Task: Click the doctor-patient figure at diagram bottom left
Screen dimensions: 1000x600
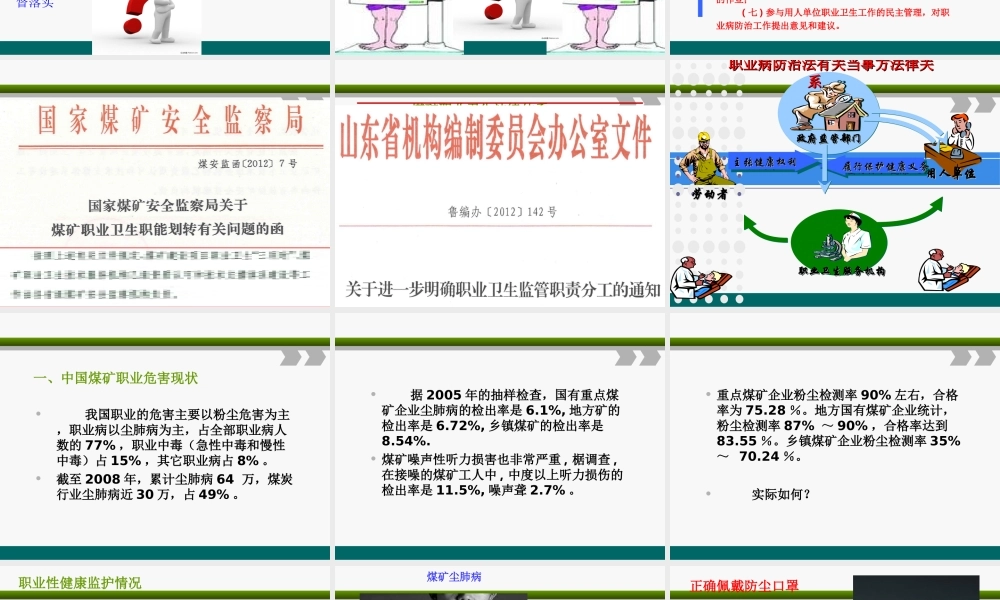Action: (700, 278)
